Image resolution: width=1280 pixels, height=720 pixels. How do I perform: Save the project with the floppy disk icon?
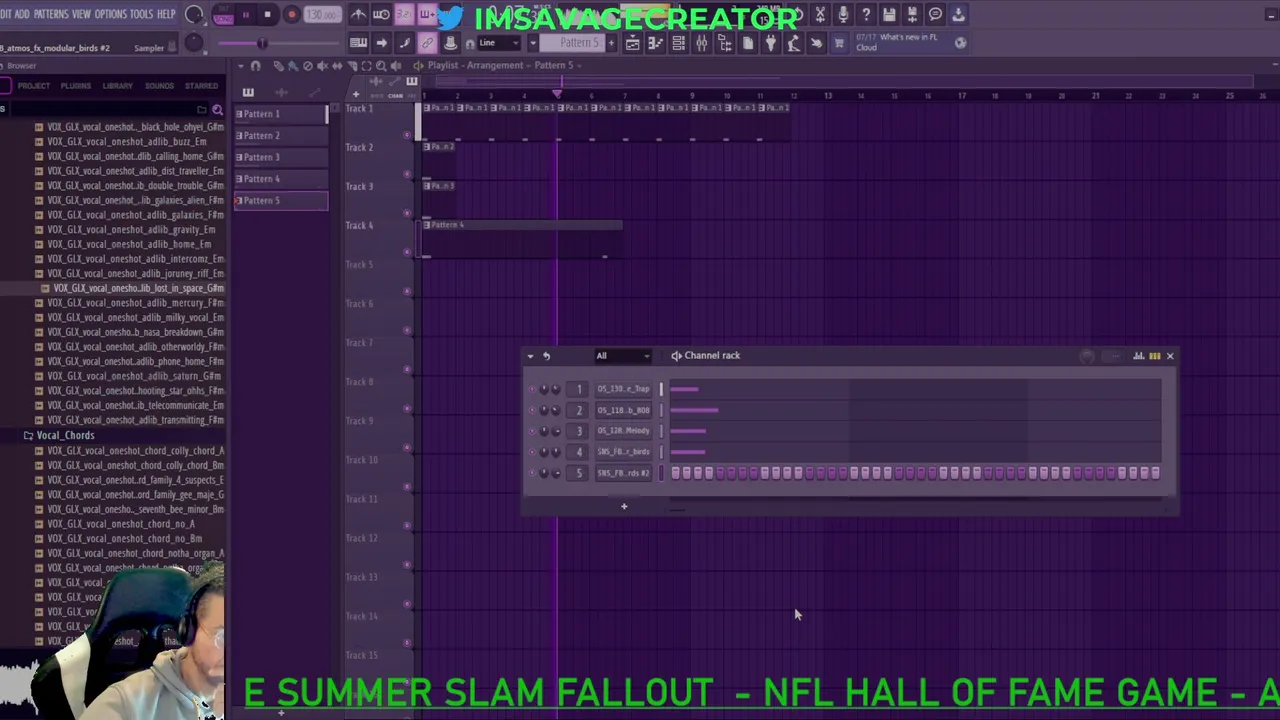tap(889, 15)
